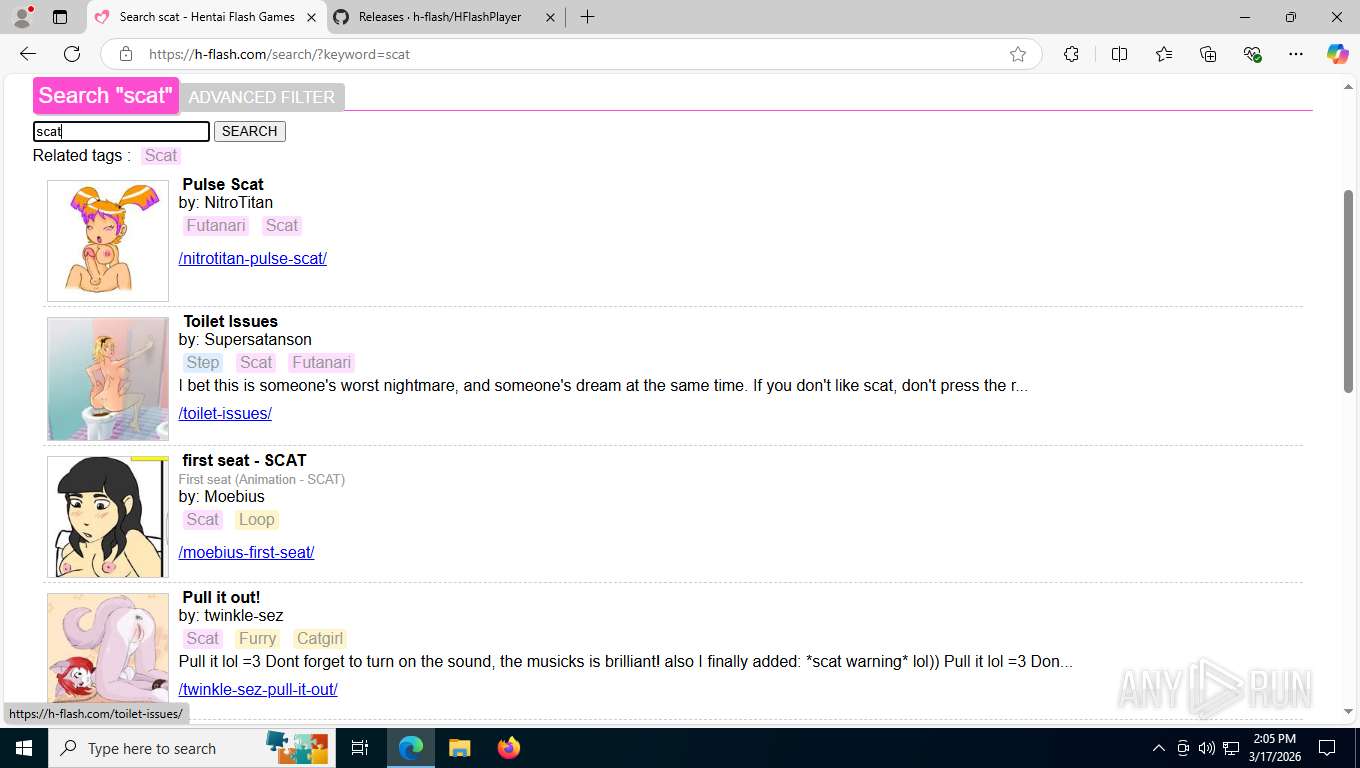Open the Extensions puzzle icon

click(1071, 54)
